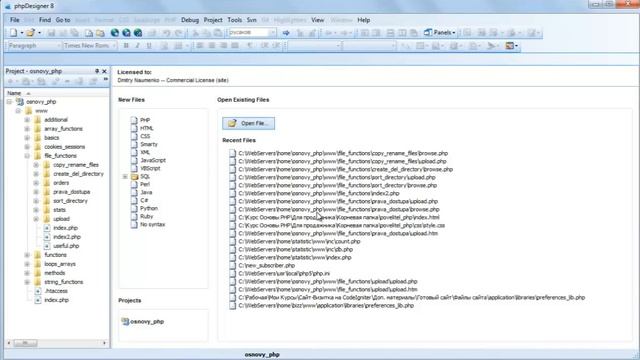Close the Project panel
Screen dimensions: 640x360
click(104, 71)
